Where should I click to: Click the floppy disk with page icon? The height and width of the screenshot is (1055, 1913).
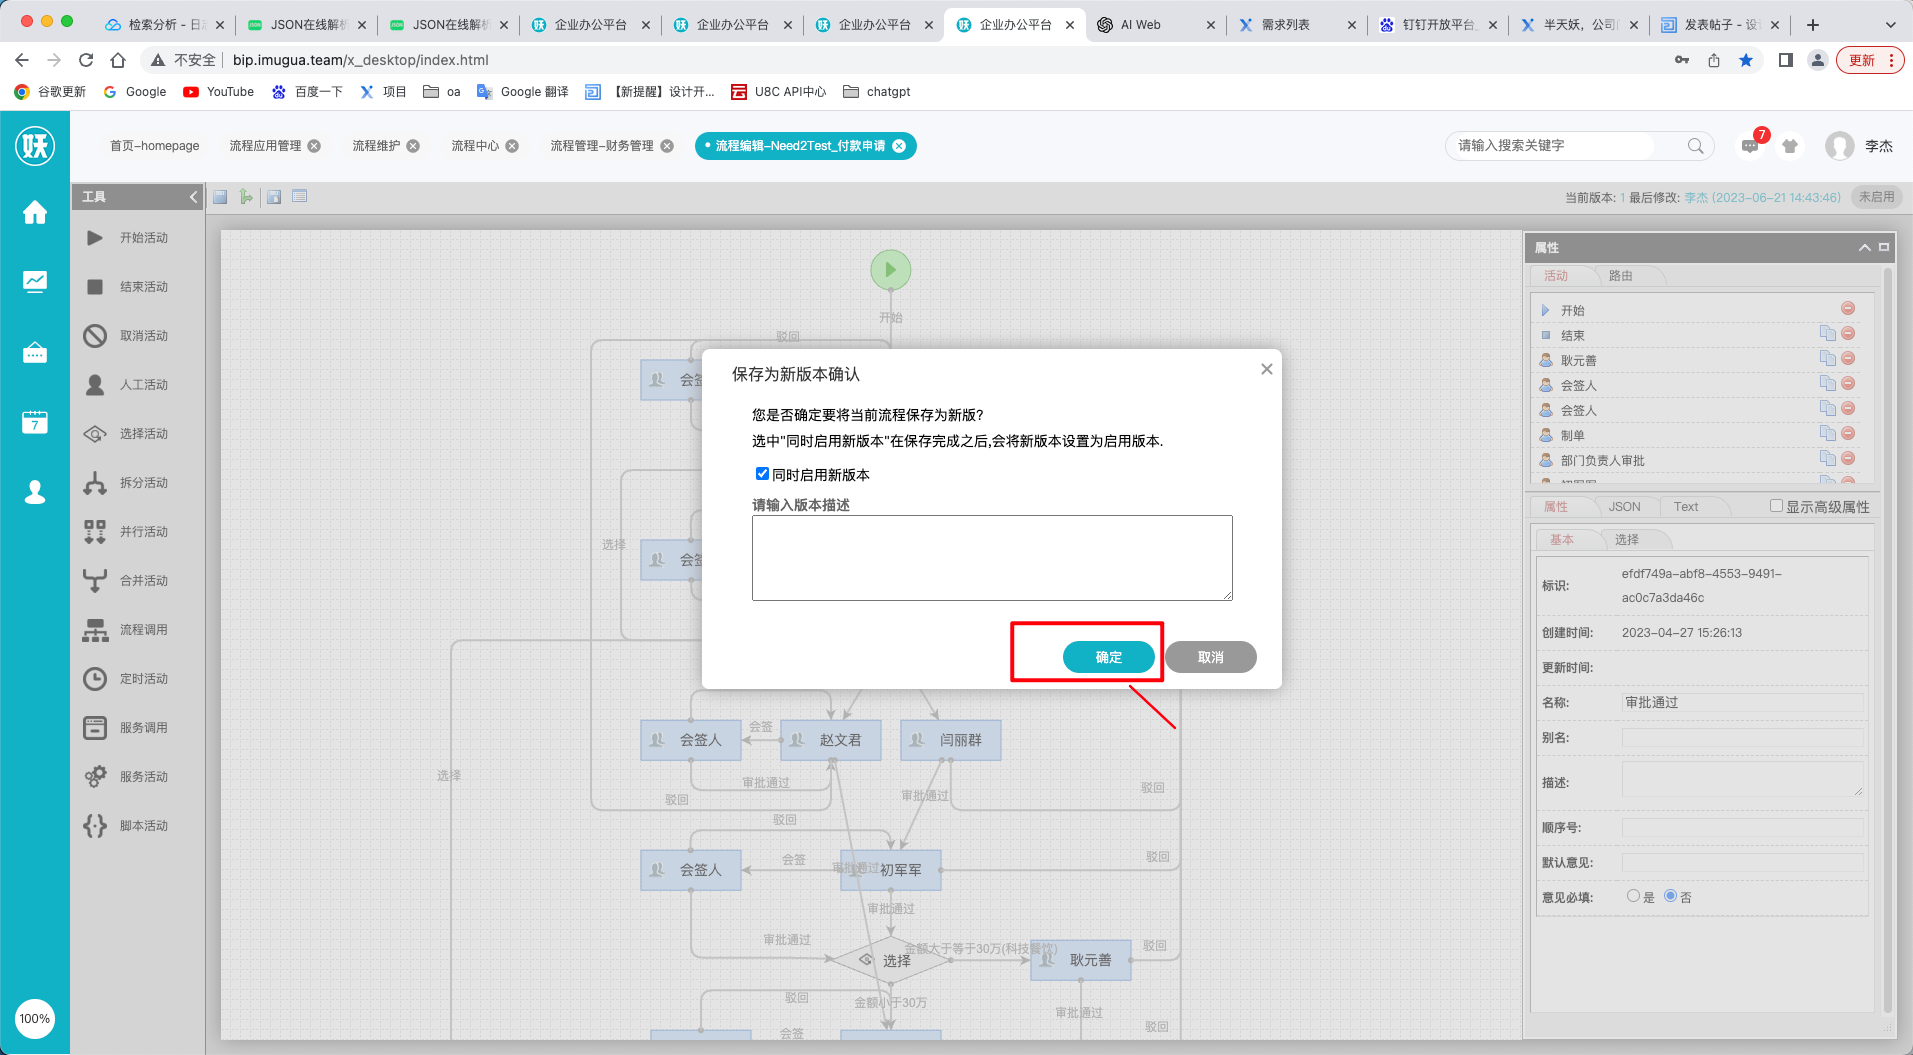click(x=274, y=197)
